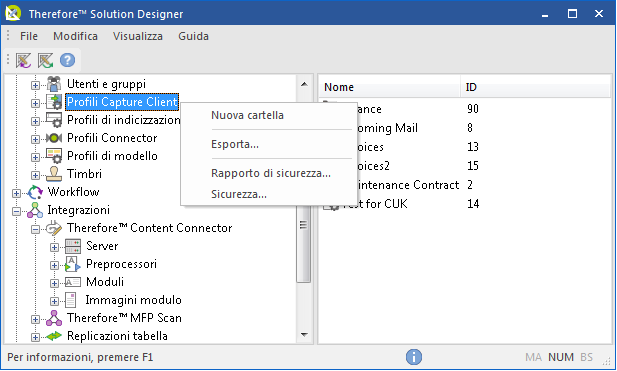The image size is (617, 371).
Task: Click the first toolbar designer icon
Action: click(x=24, y=60)
